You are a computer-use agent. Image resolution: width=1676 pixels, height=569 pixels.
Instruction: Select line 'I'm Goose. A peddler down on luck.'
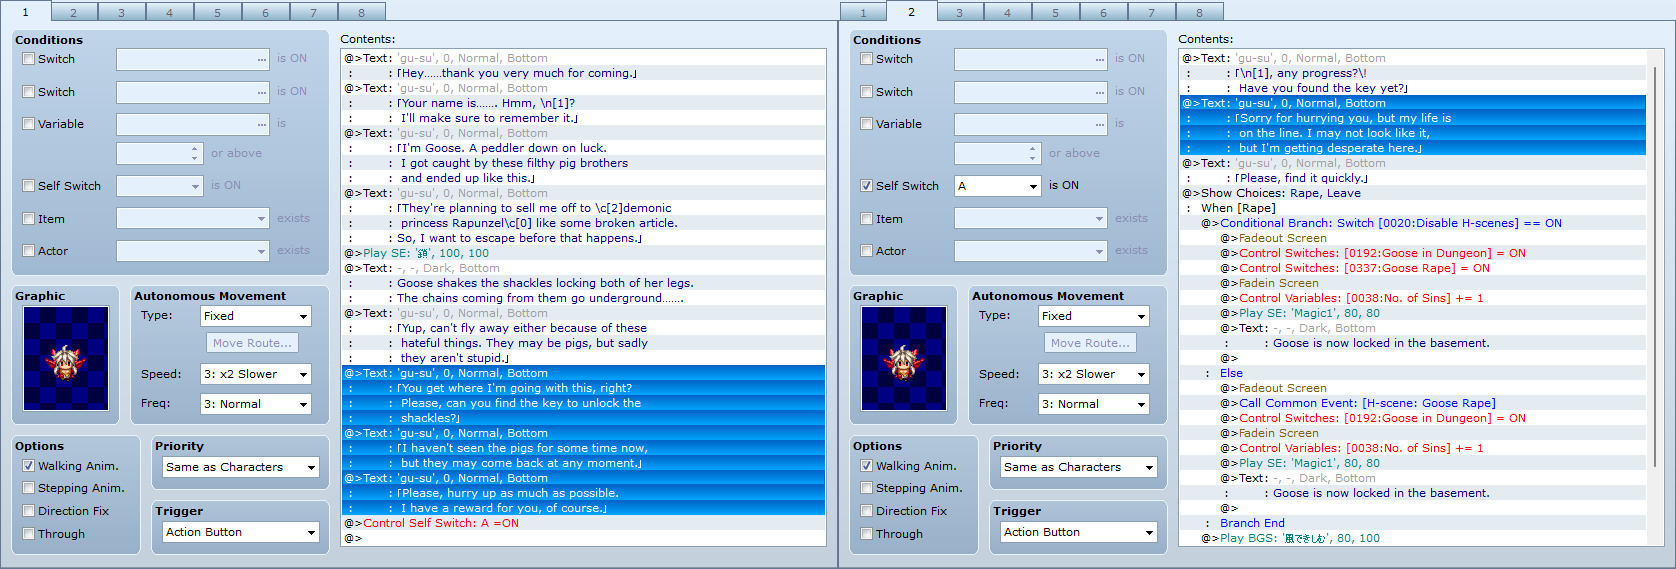[583, 148]
